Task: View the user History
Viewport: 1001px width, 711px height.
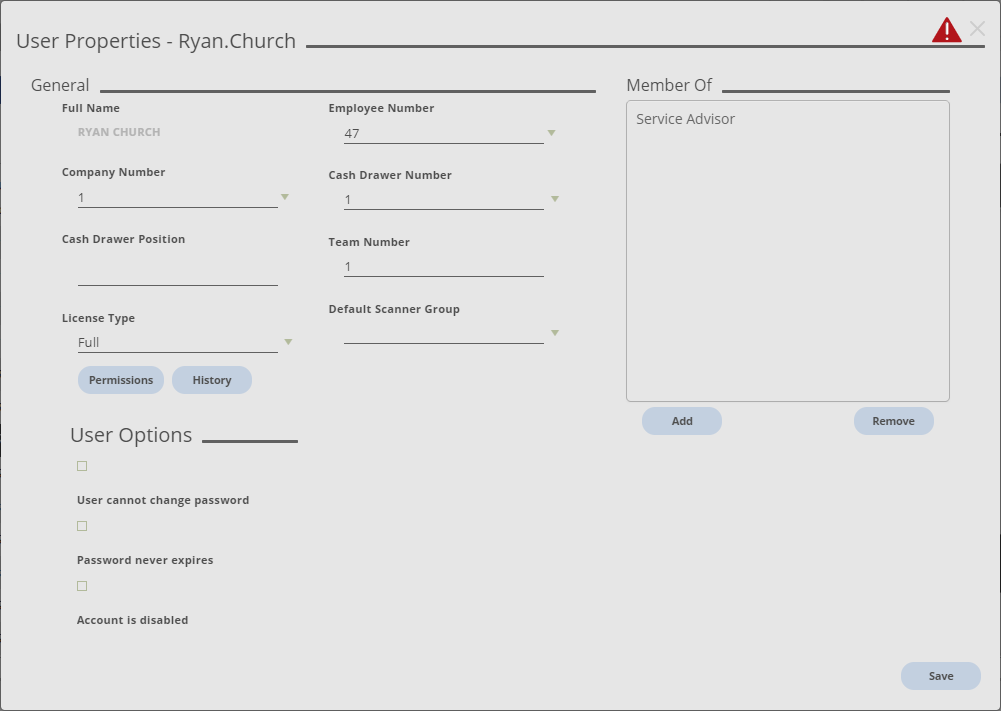Action: tap(212, 380)
